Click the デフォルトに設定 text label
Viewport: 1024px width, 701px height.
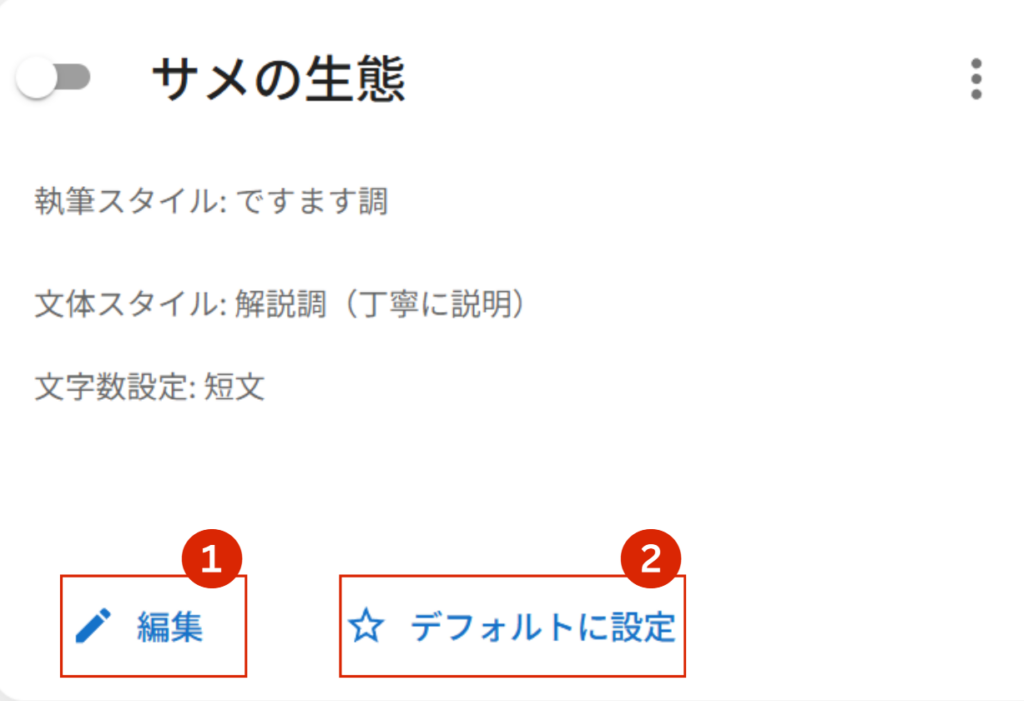point(543,627)
